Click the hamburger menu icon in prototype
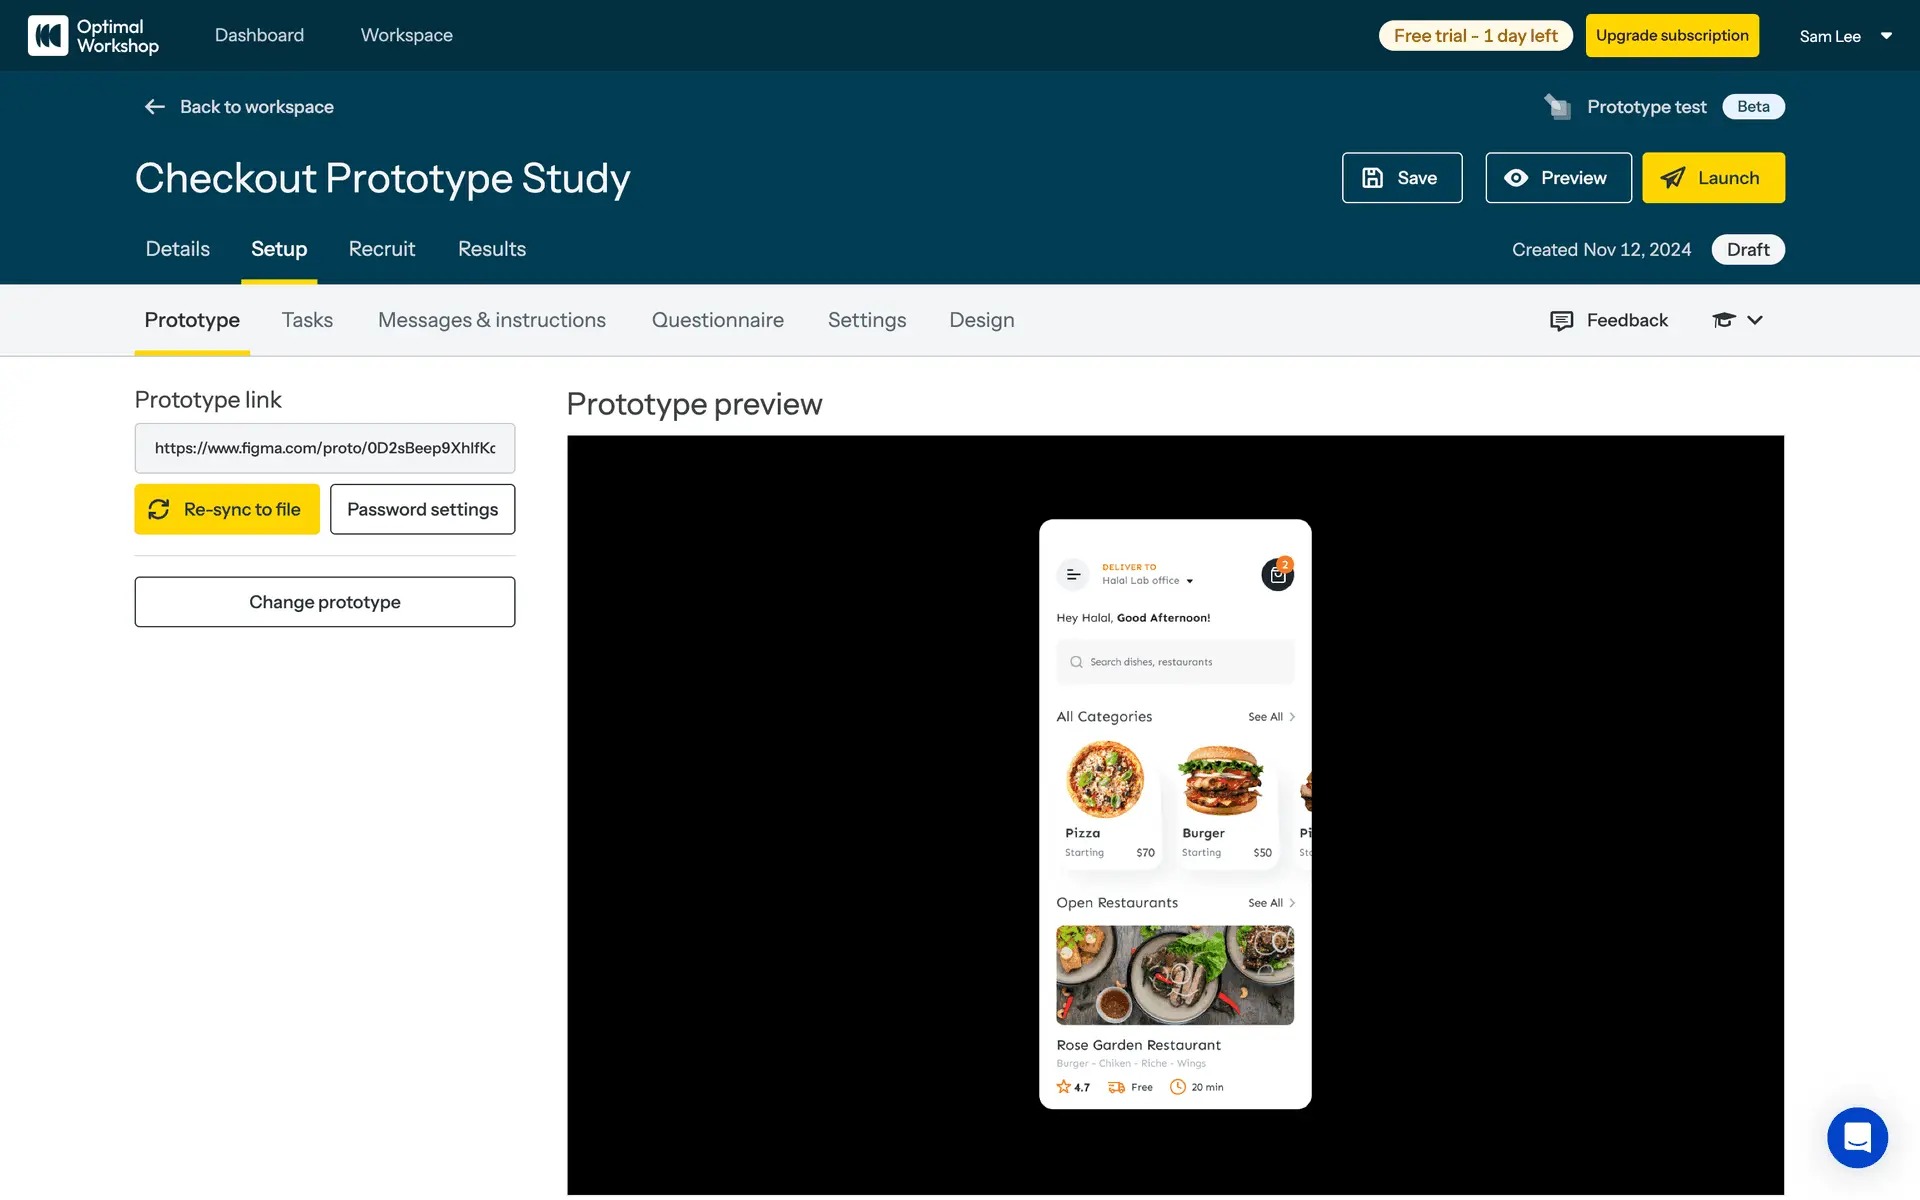 [1073, 575]
